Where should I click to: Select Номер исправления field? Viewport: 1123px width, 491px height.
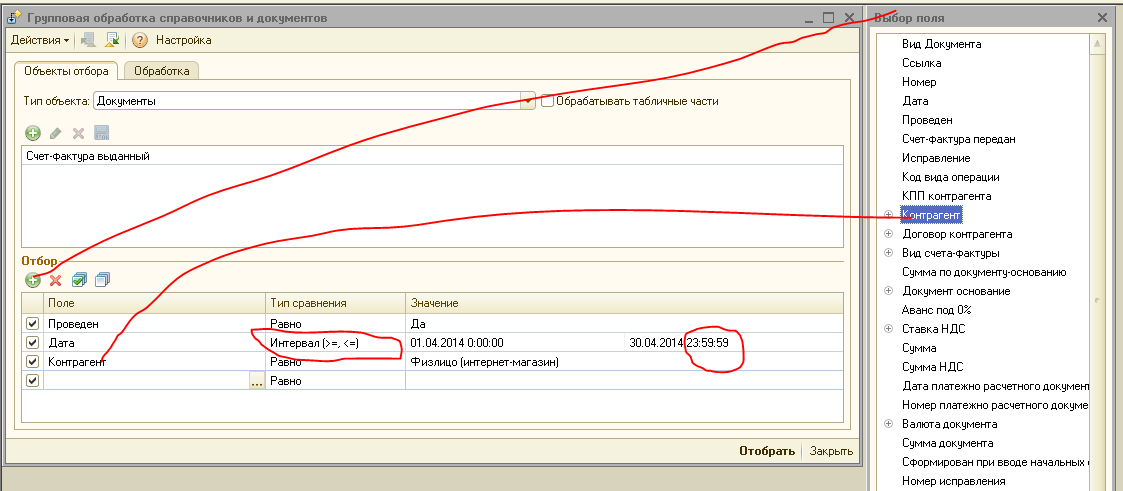coord(953,481)
